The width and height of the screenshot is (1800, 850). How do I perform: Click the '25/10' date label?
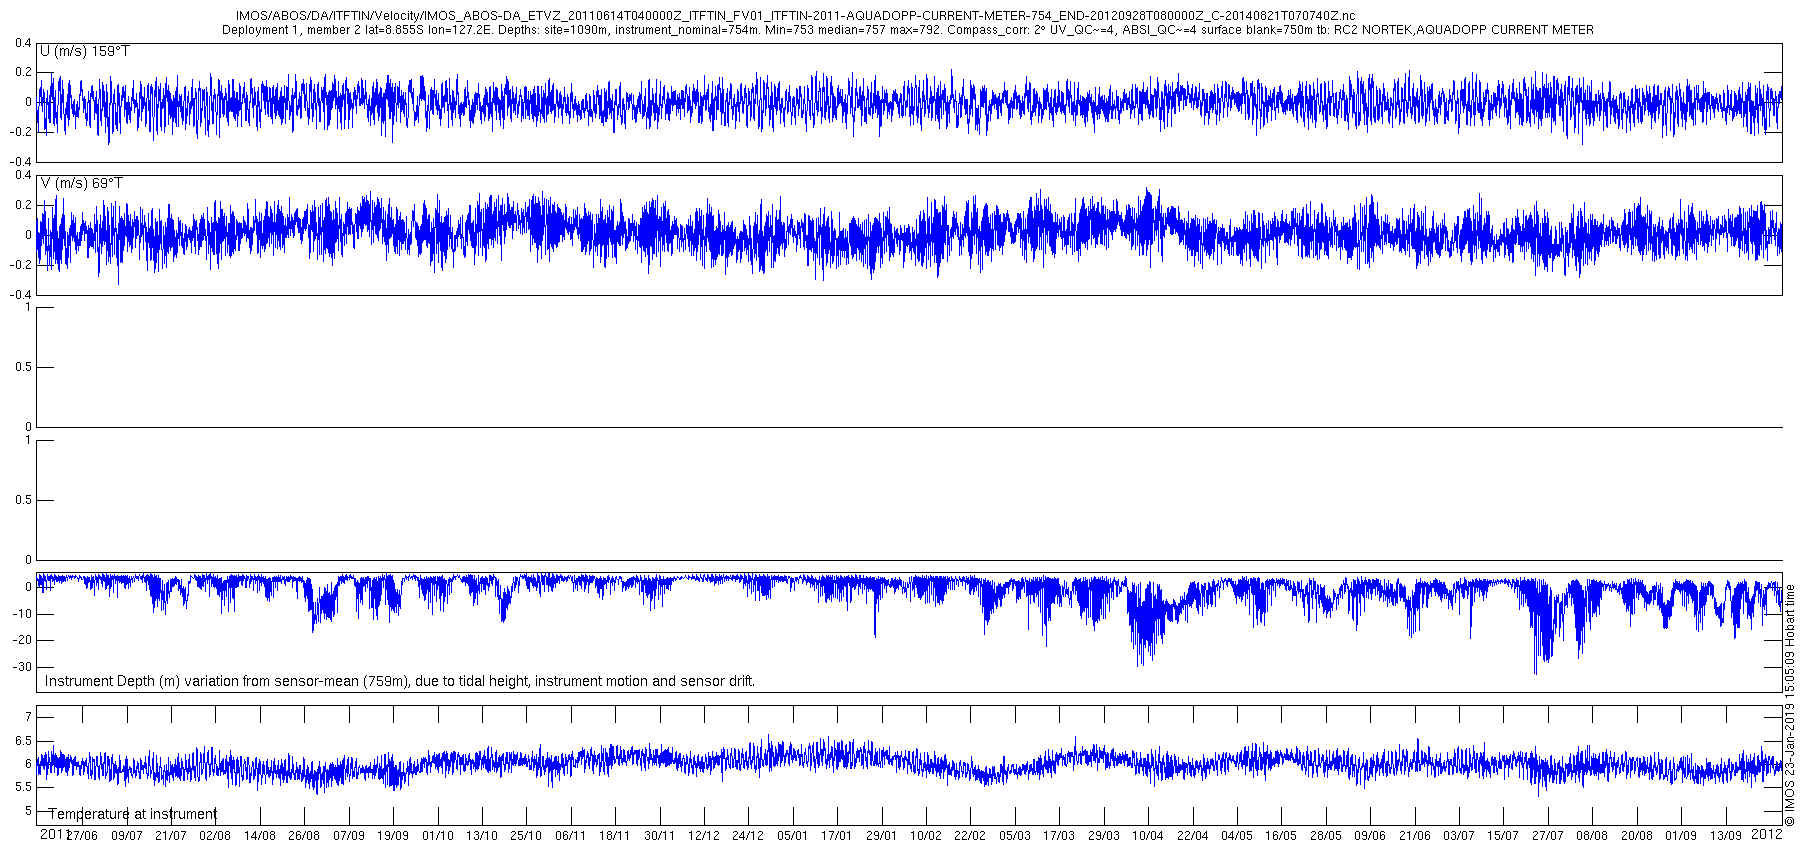(526, 836)
